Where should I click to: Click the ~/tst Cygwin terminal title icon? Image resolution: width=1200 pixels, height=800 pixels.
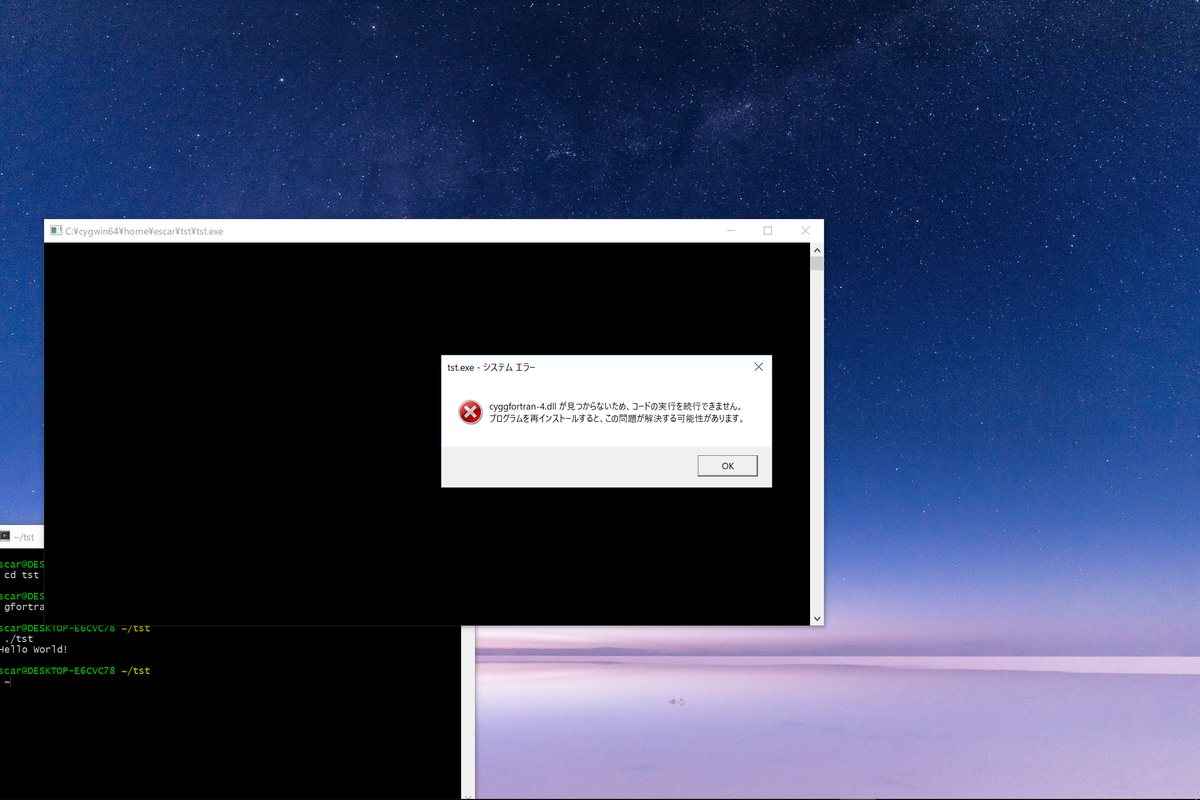click(5, 537)
